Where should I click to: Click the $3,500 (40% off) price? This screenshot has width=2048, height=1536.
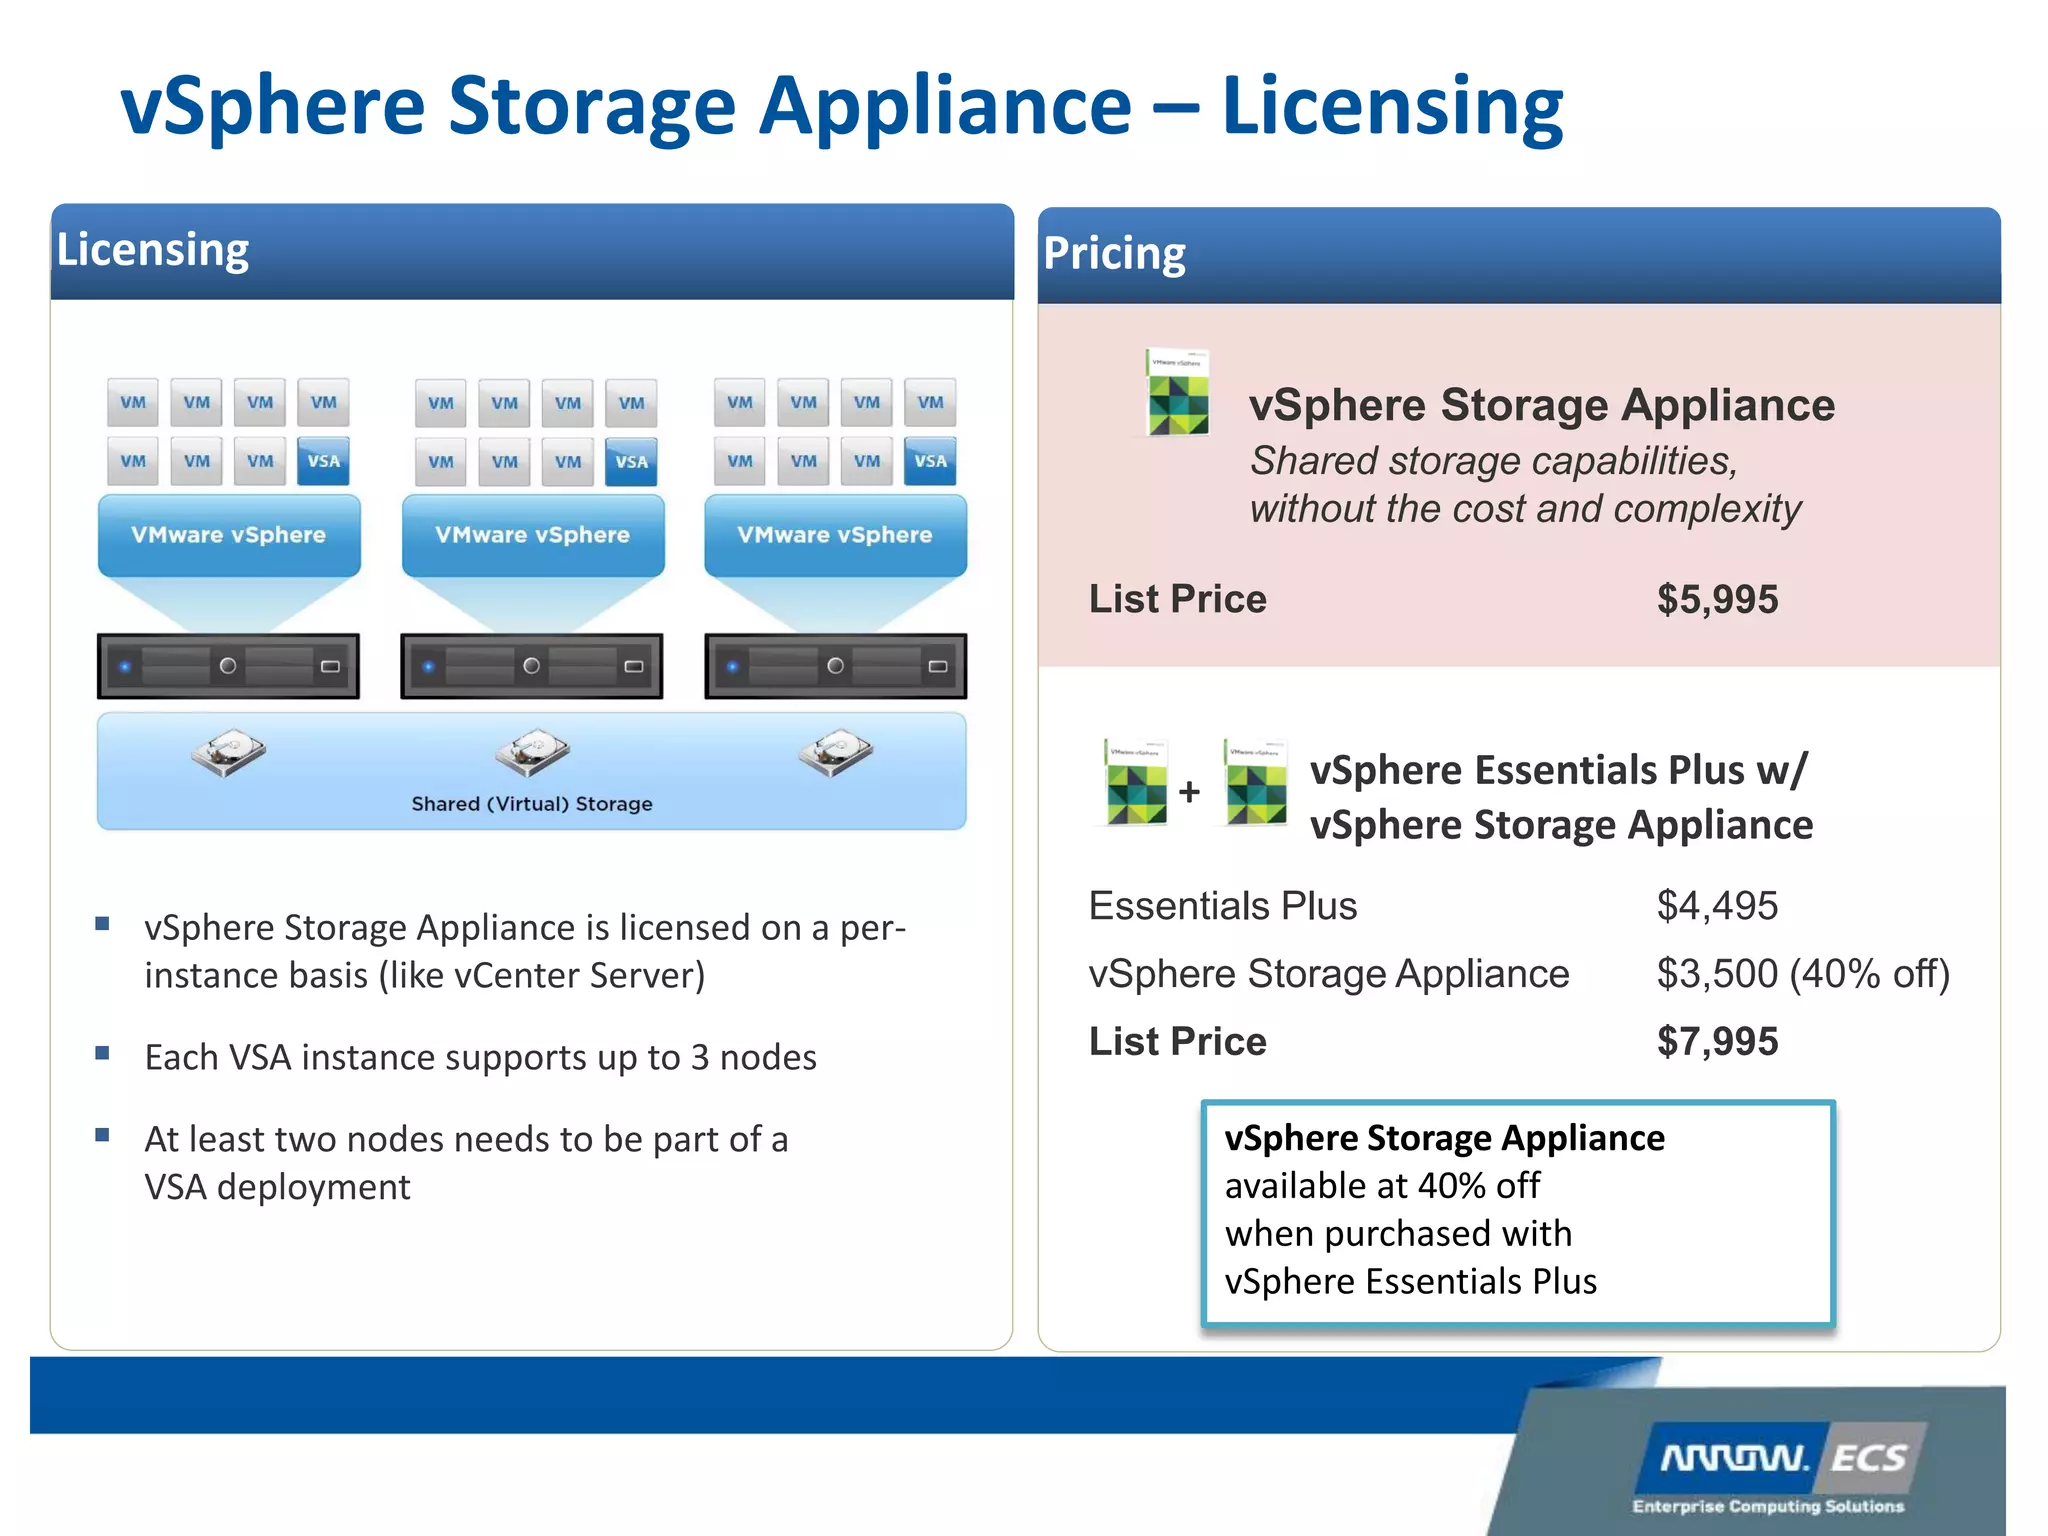point(1803,974)
